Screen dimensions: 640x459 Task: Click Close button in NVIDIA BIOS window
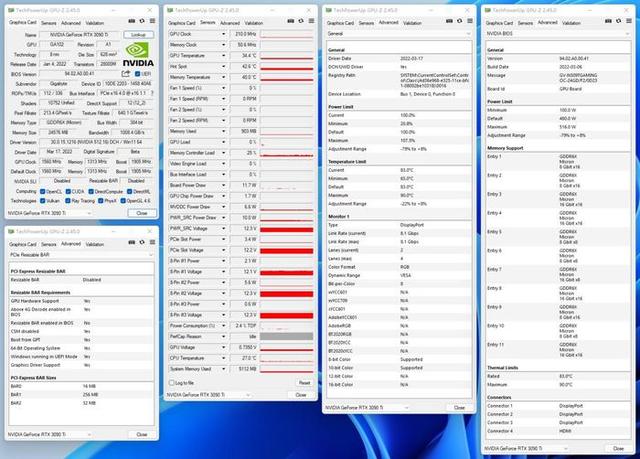(x=618, y=448)
